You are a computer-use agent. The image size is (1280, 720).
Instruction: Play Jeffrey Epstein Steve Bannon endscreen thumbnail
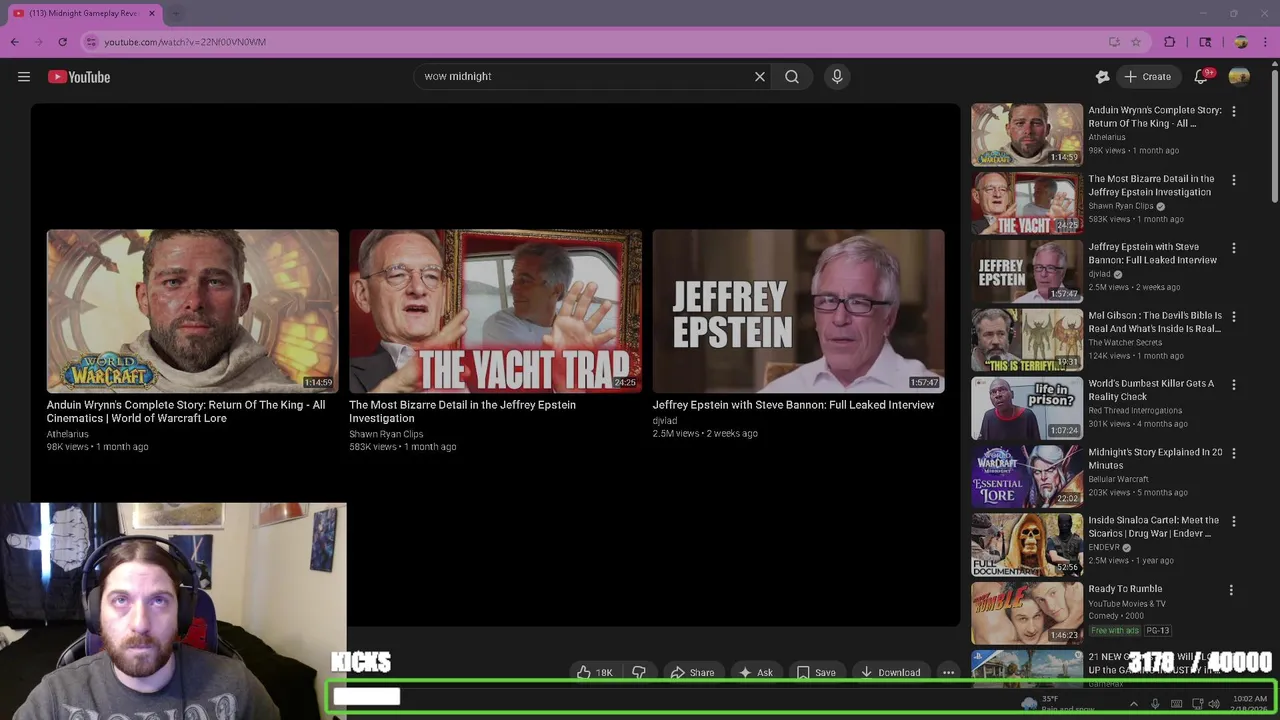point(798,311)
